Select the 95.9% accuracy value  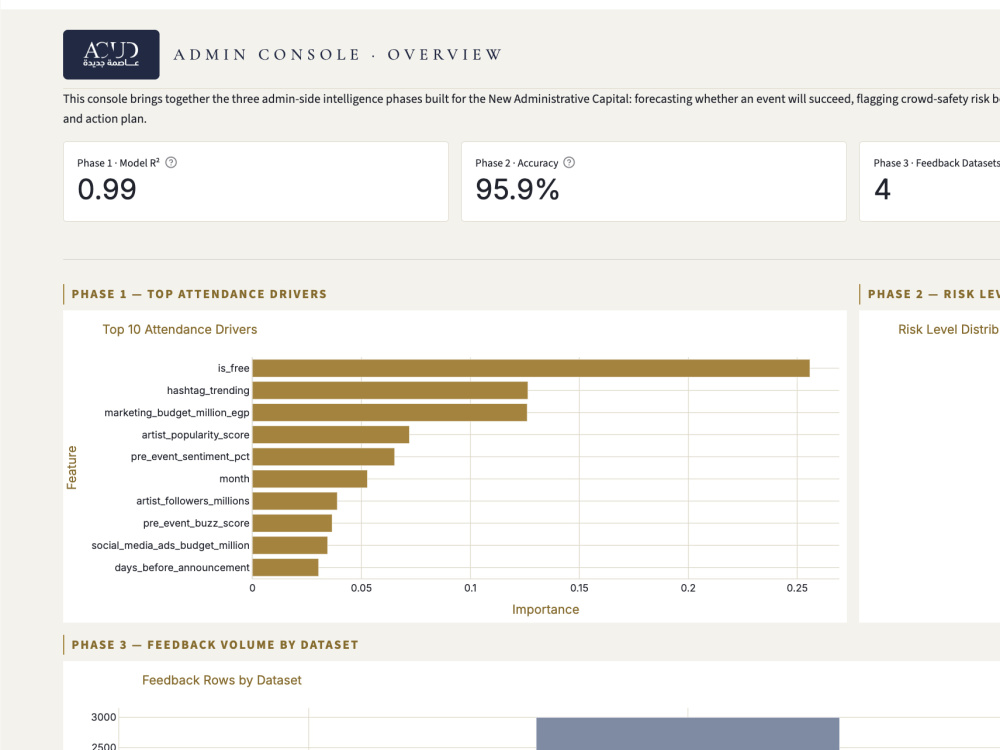coord(517,189)
